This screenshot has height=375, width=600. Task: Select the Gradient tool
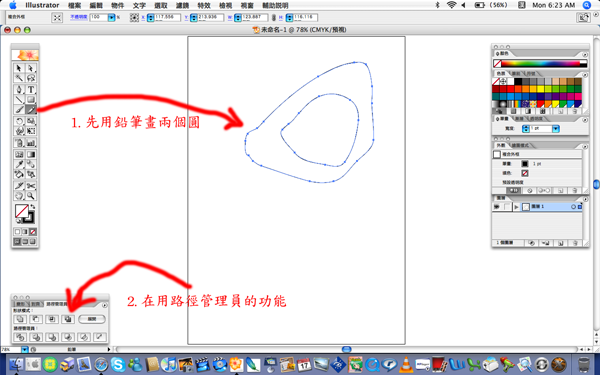(31, 155)
